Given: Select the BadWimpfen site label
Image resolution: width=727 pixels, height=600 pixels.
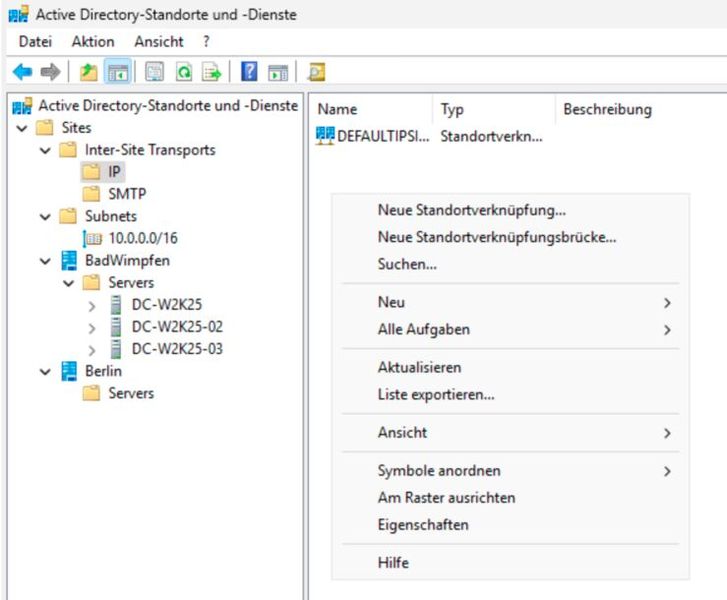Looking at the screenshot, I should [x=127, y=261].
